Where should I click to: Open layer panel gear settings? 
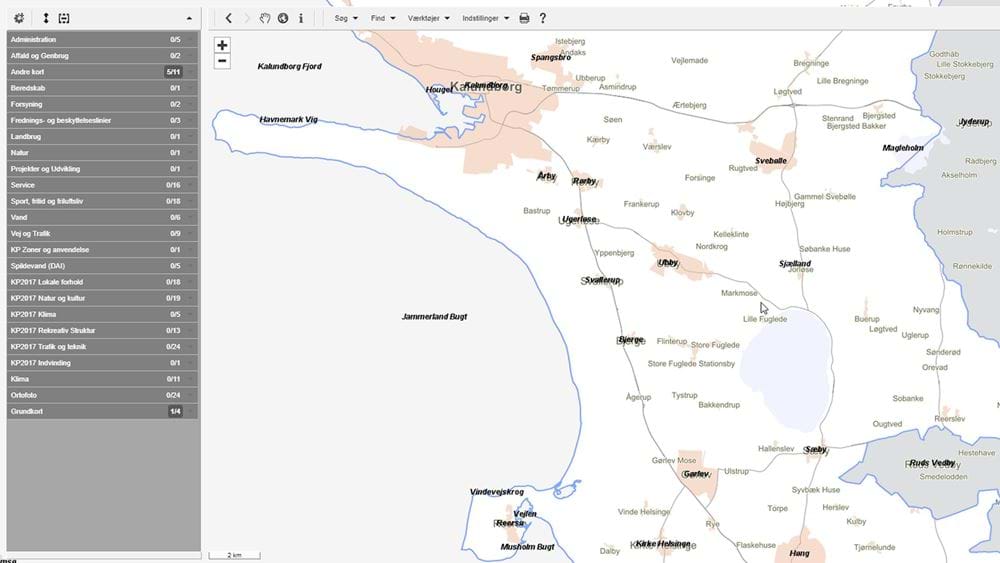tap(19, 18)
